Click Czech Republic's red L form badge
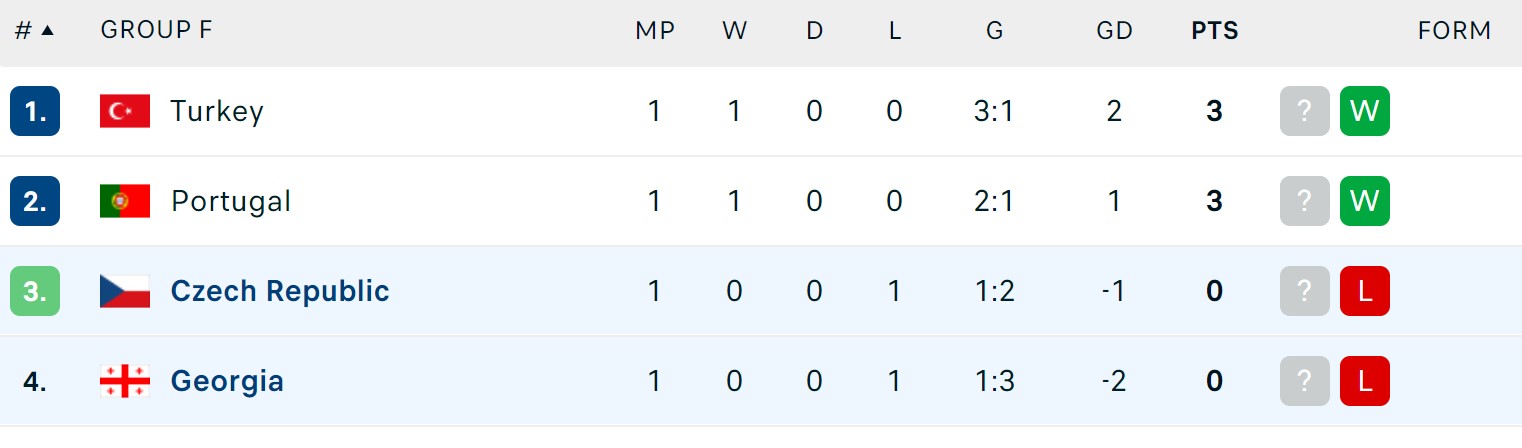The image size is (1522, 448). (x=1365, y=291)
